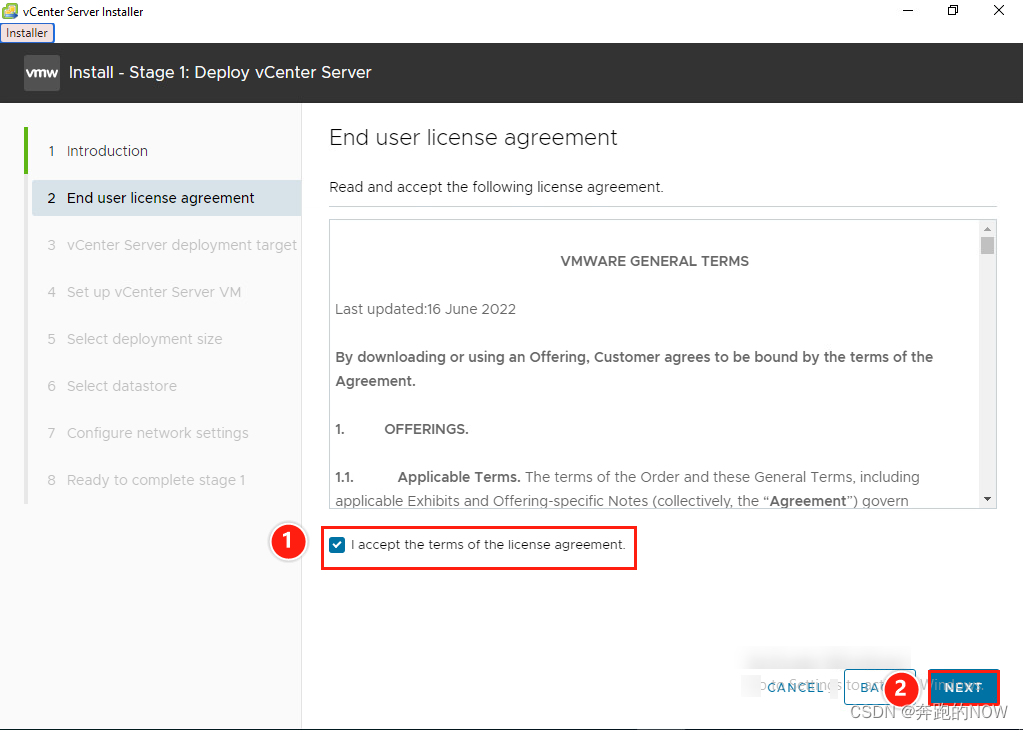The image size is (1023, 730).
Task: Click the 'Last updated:16 June 2022' text
Action: point(425,309)
